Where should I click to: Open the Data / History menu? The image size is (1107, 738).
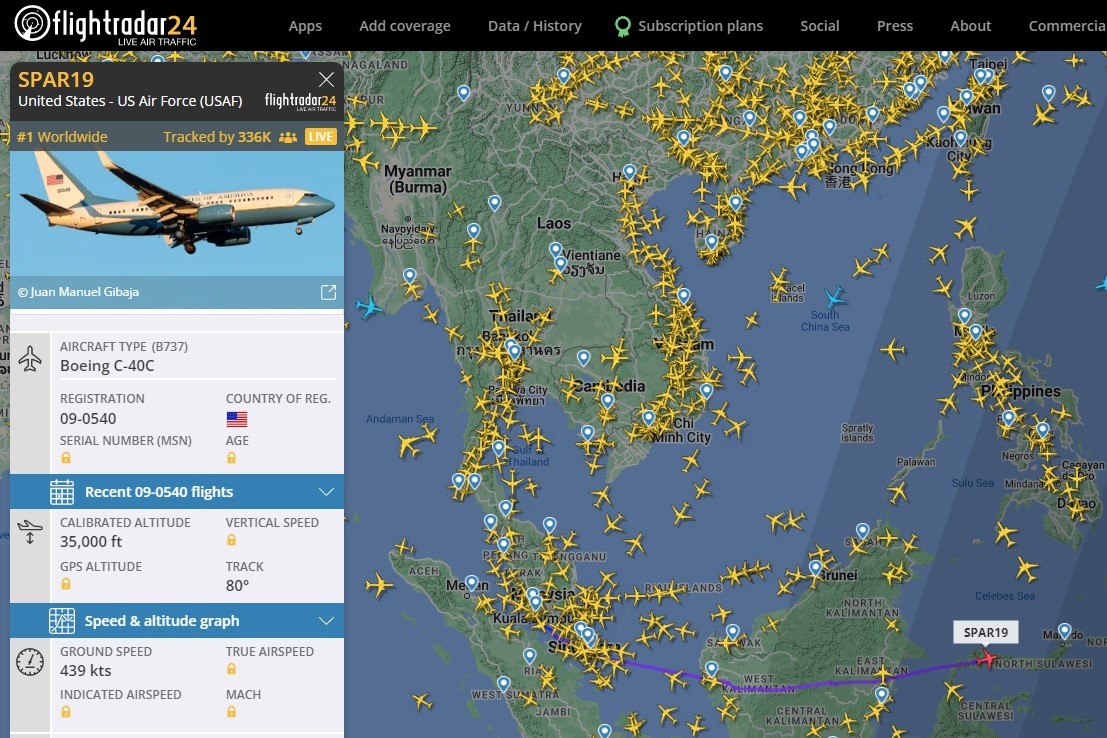(534, 26)
